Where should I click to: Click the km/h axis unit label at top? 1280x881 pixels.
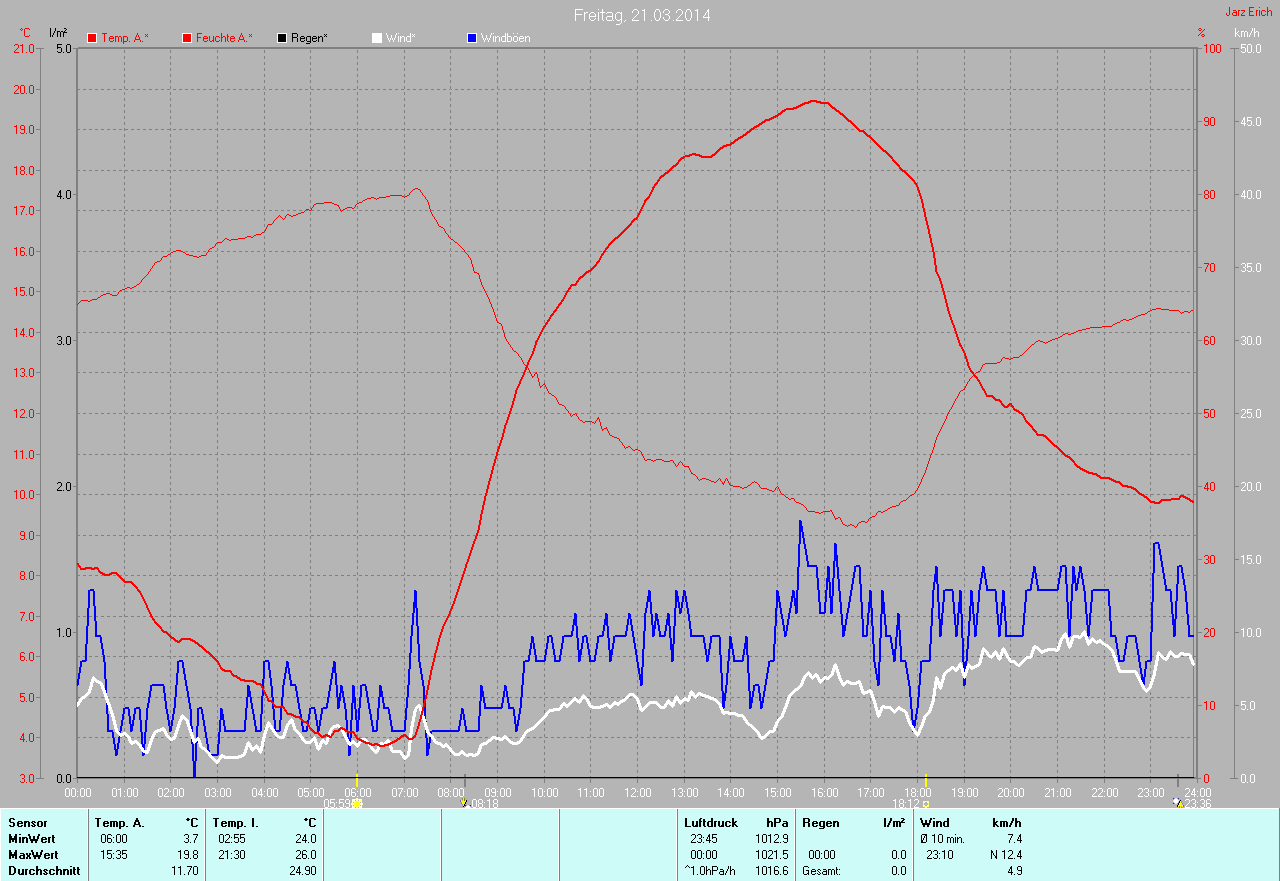click(x=1247, y=33)
